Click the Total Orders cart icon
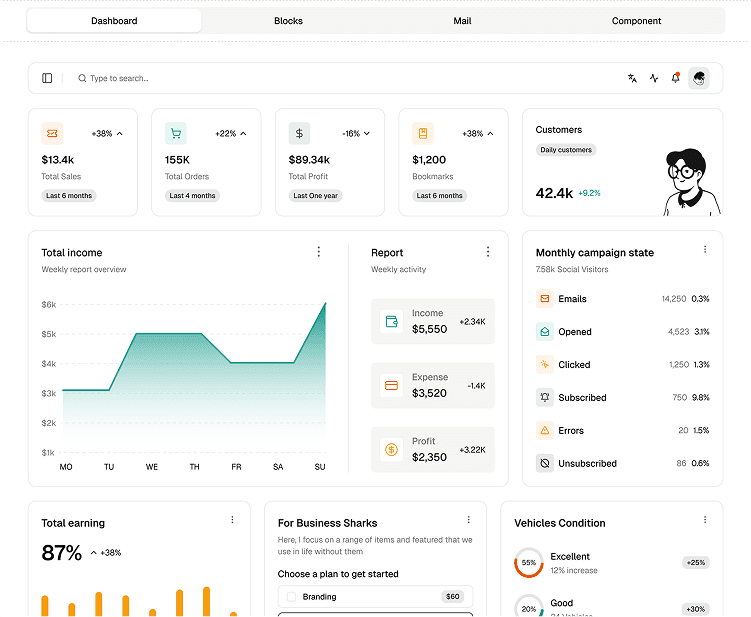This screenshot has height=617, width=751. tap(176, 133)
